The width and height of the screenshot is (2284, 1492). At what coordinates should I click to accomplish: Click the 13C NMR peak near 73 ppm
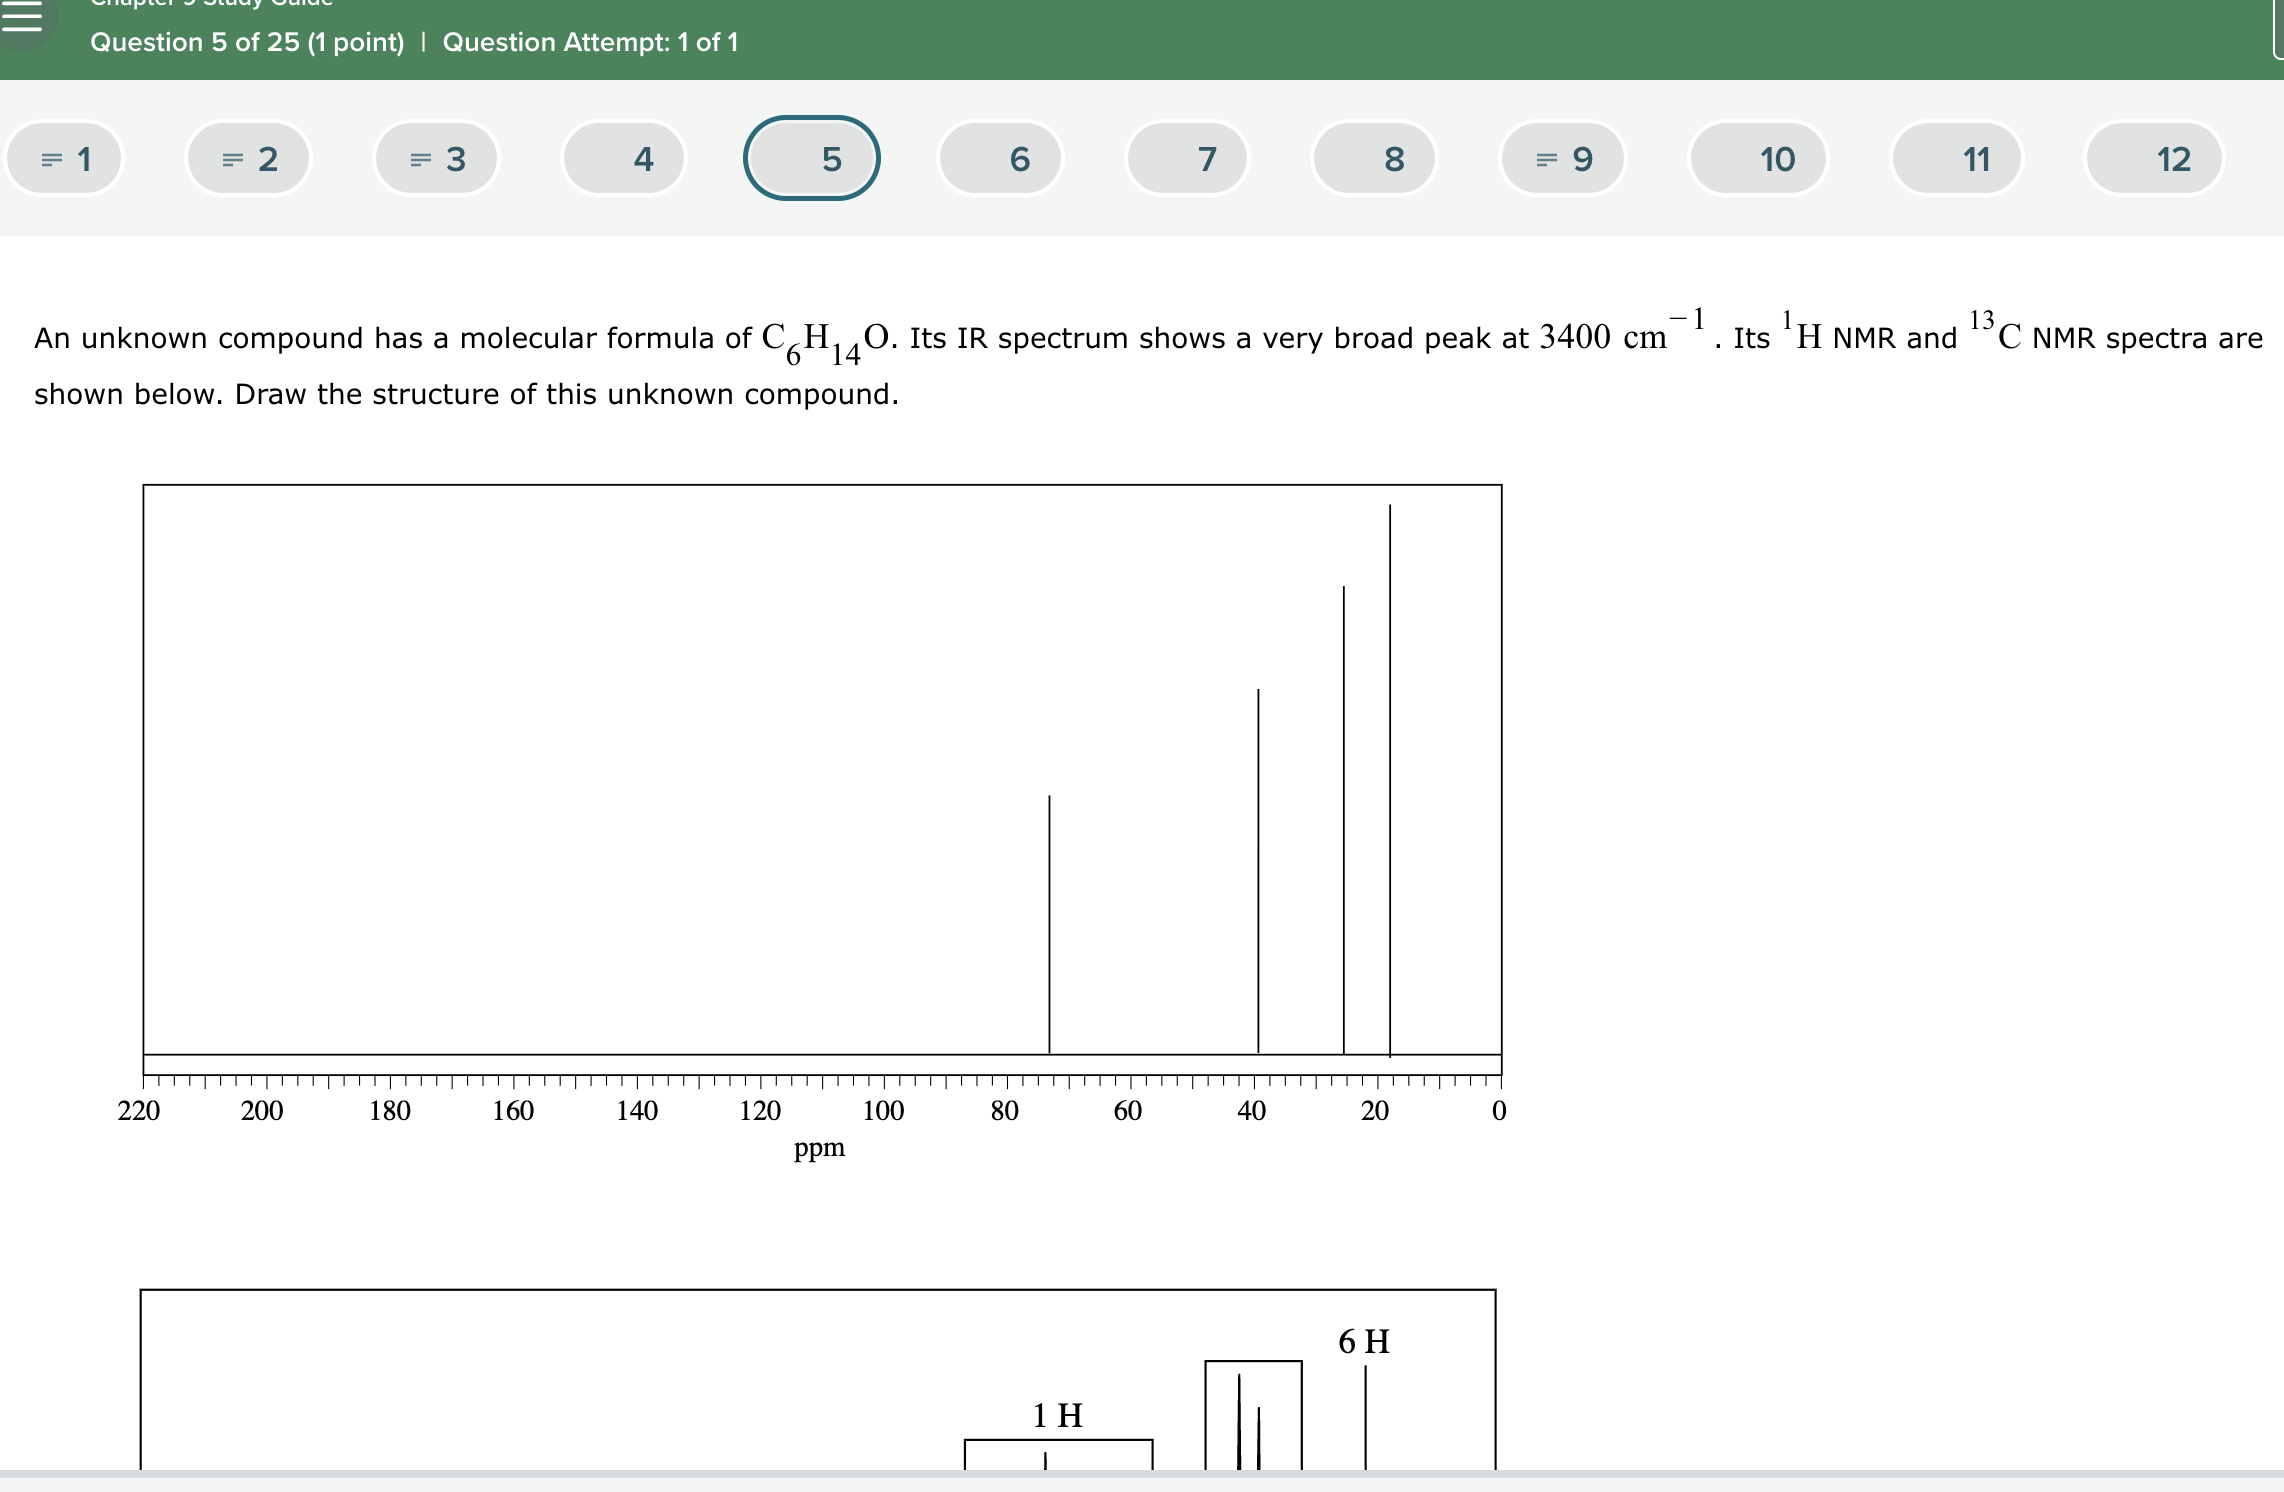tap(1049, 924)
